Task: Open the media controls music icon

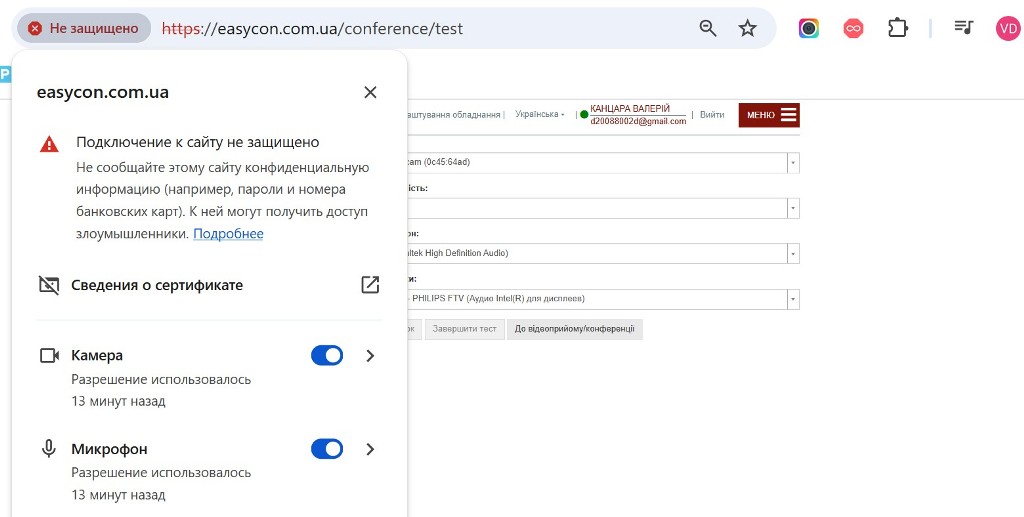Action: coord(963,28)
